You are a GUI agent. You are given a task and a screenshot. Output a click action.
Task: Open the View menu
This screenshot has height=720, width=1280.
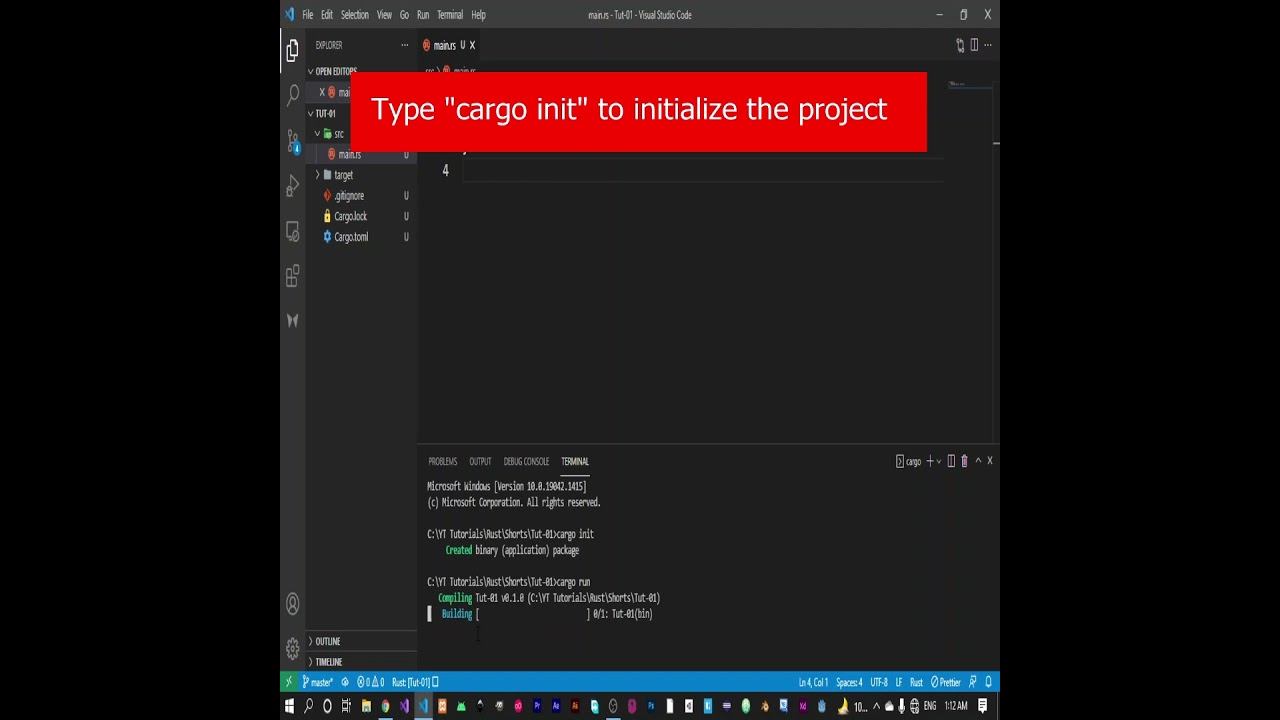point(384,15)
